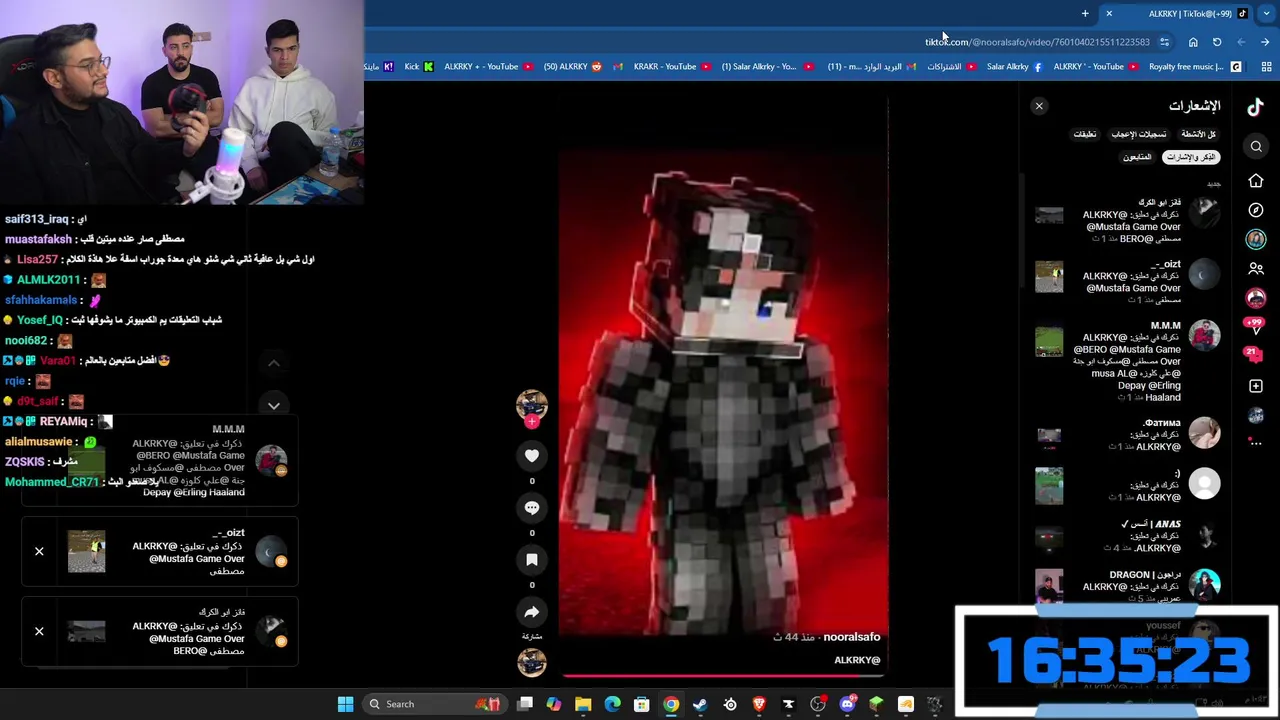Open the More three-dots sidebar menu
The height and width of the screenshot is (720, 1280).
pos(1256,441)
